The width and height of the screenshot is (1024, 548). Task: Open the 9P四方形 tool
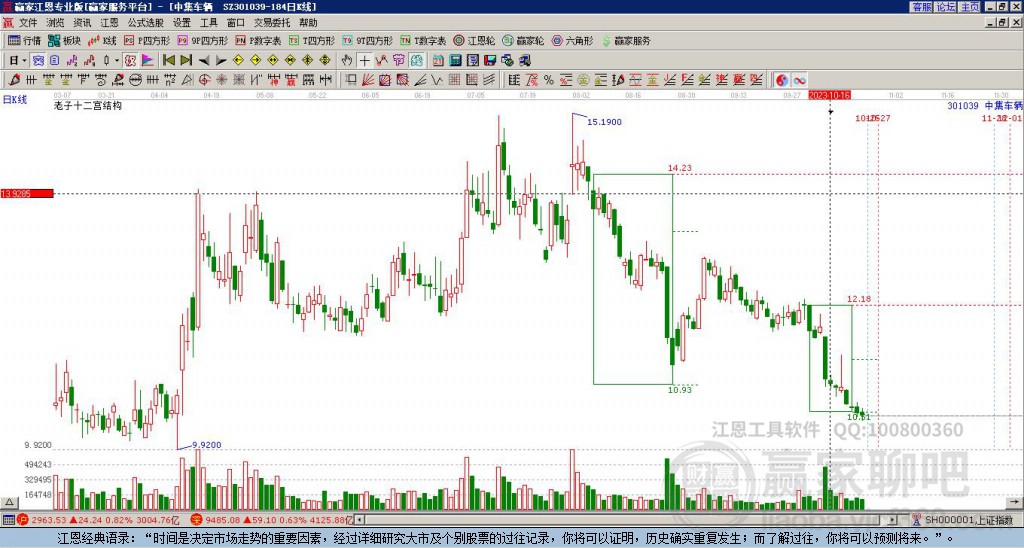click(x=202, y=40)
